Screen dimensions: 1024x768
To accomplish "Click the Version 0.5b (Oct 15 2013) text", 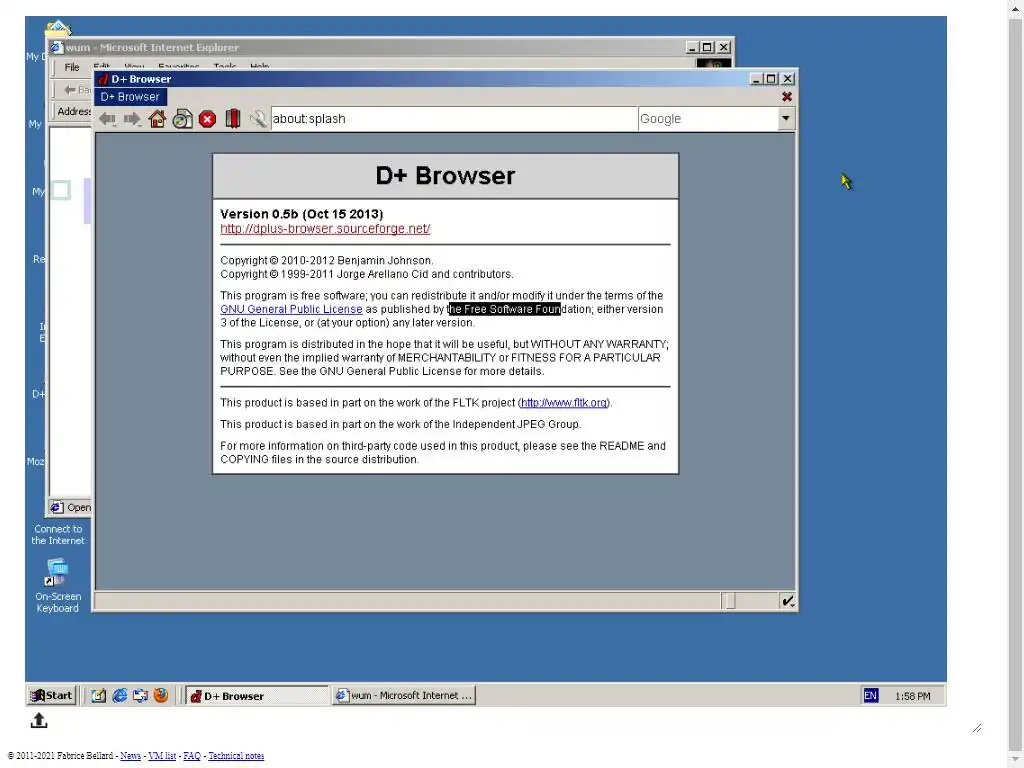I will (302, 214).
